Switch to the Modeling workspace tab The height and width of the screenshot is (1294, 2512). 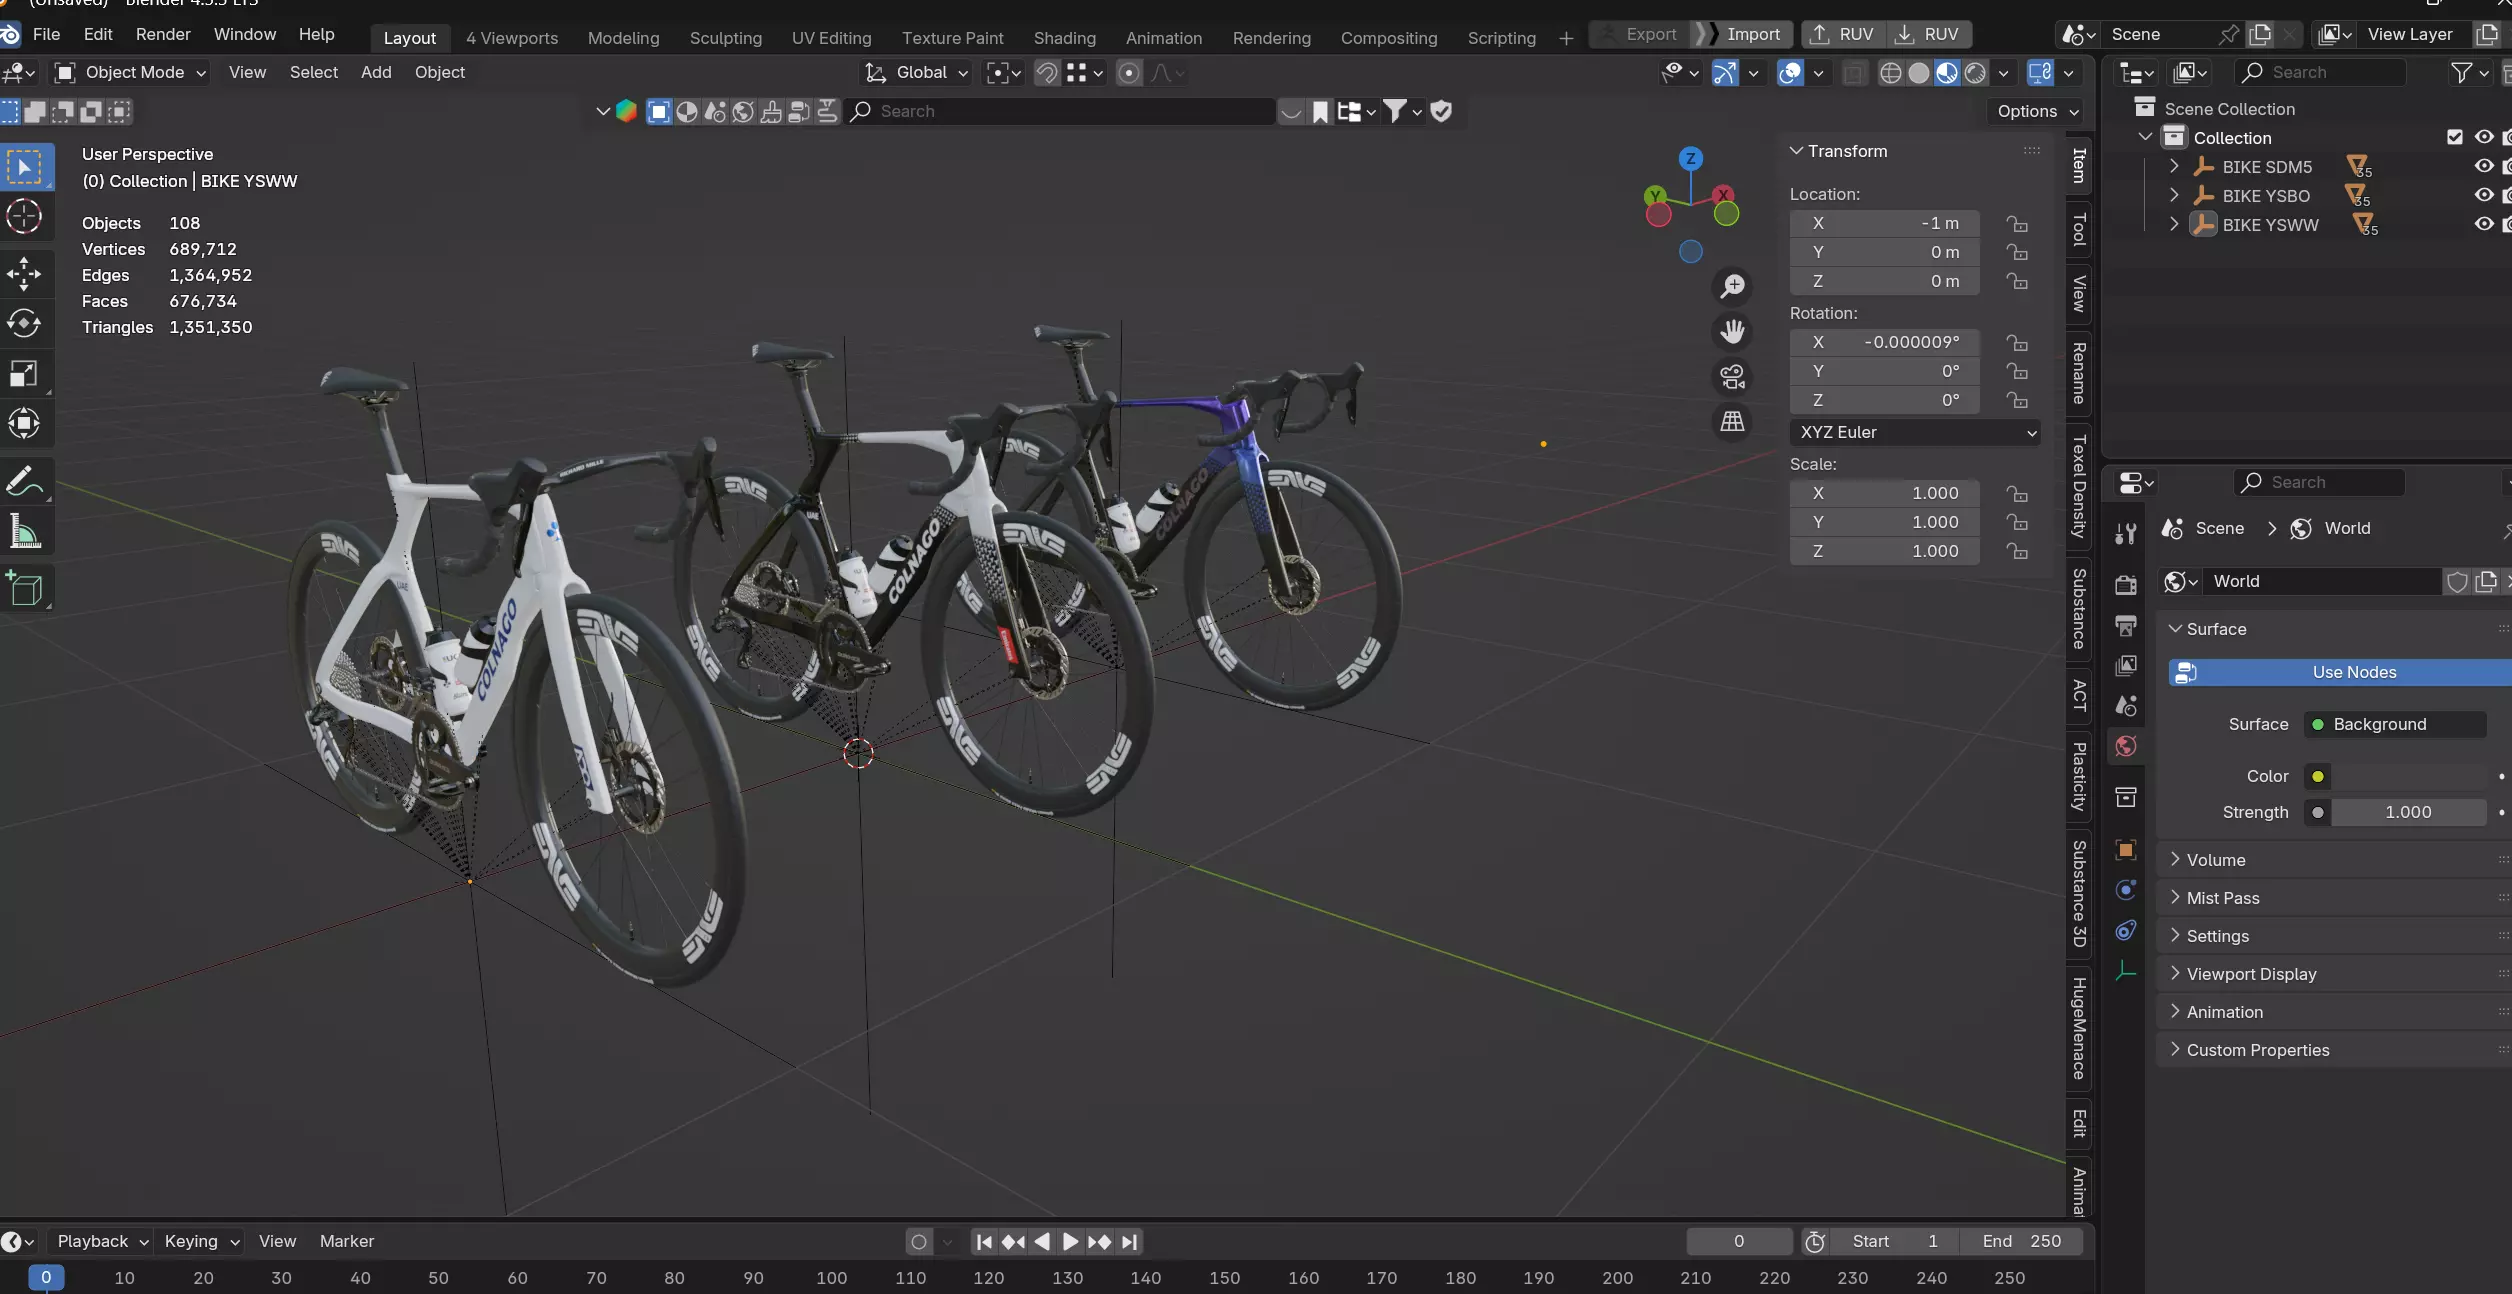623,38
